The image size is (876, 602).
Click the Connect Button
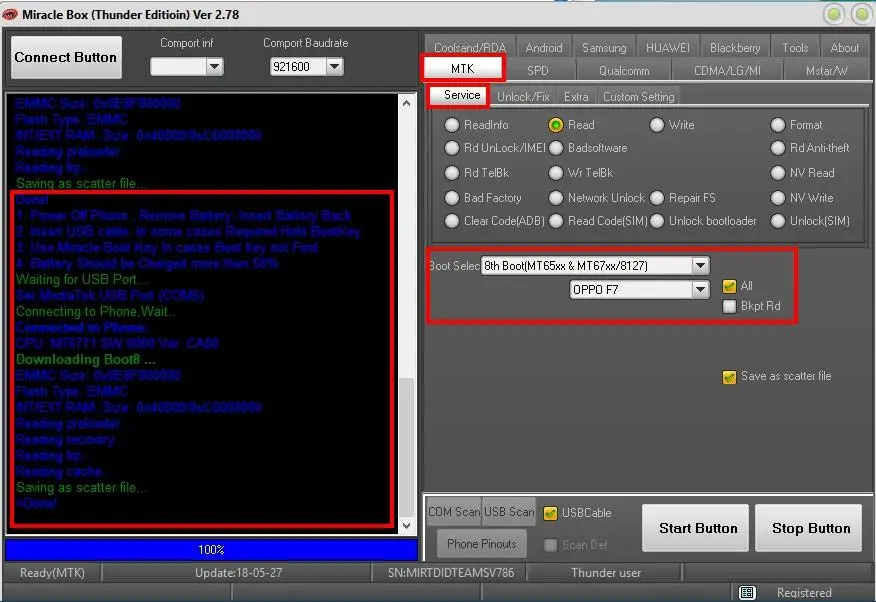click(66, 58)
